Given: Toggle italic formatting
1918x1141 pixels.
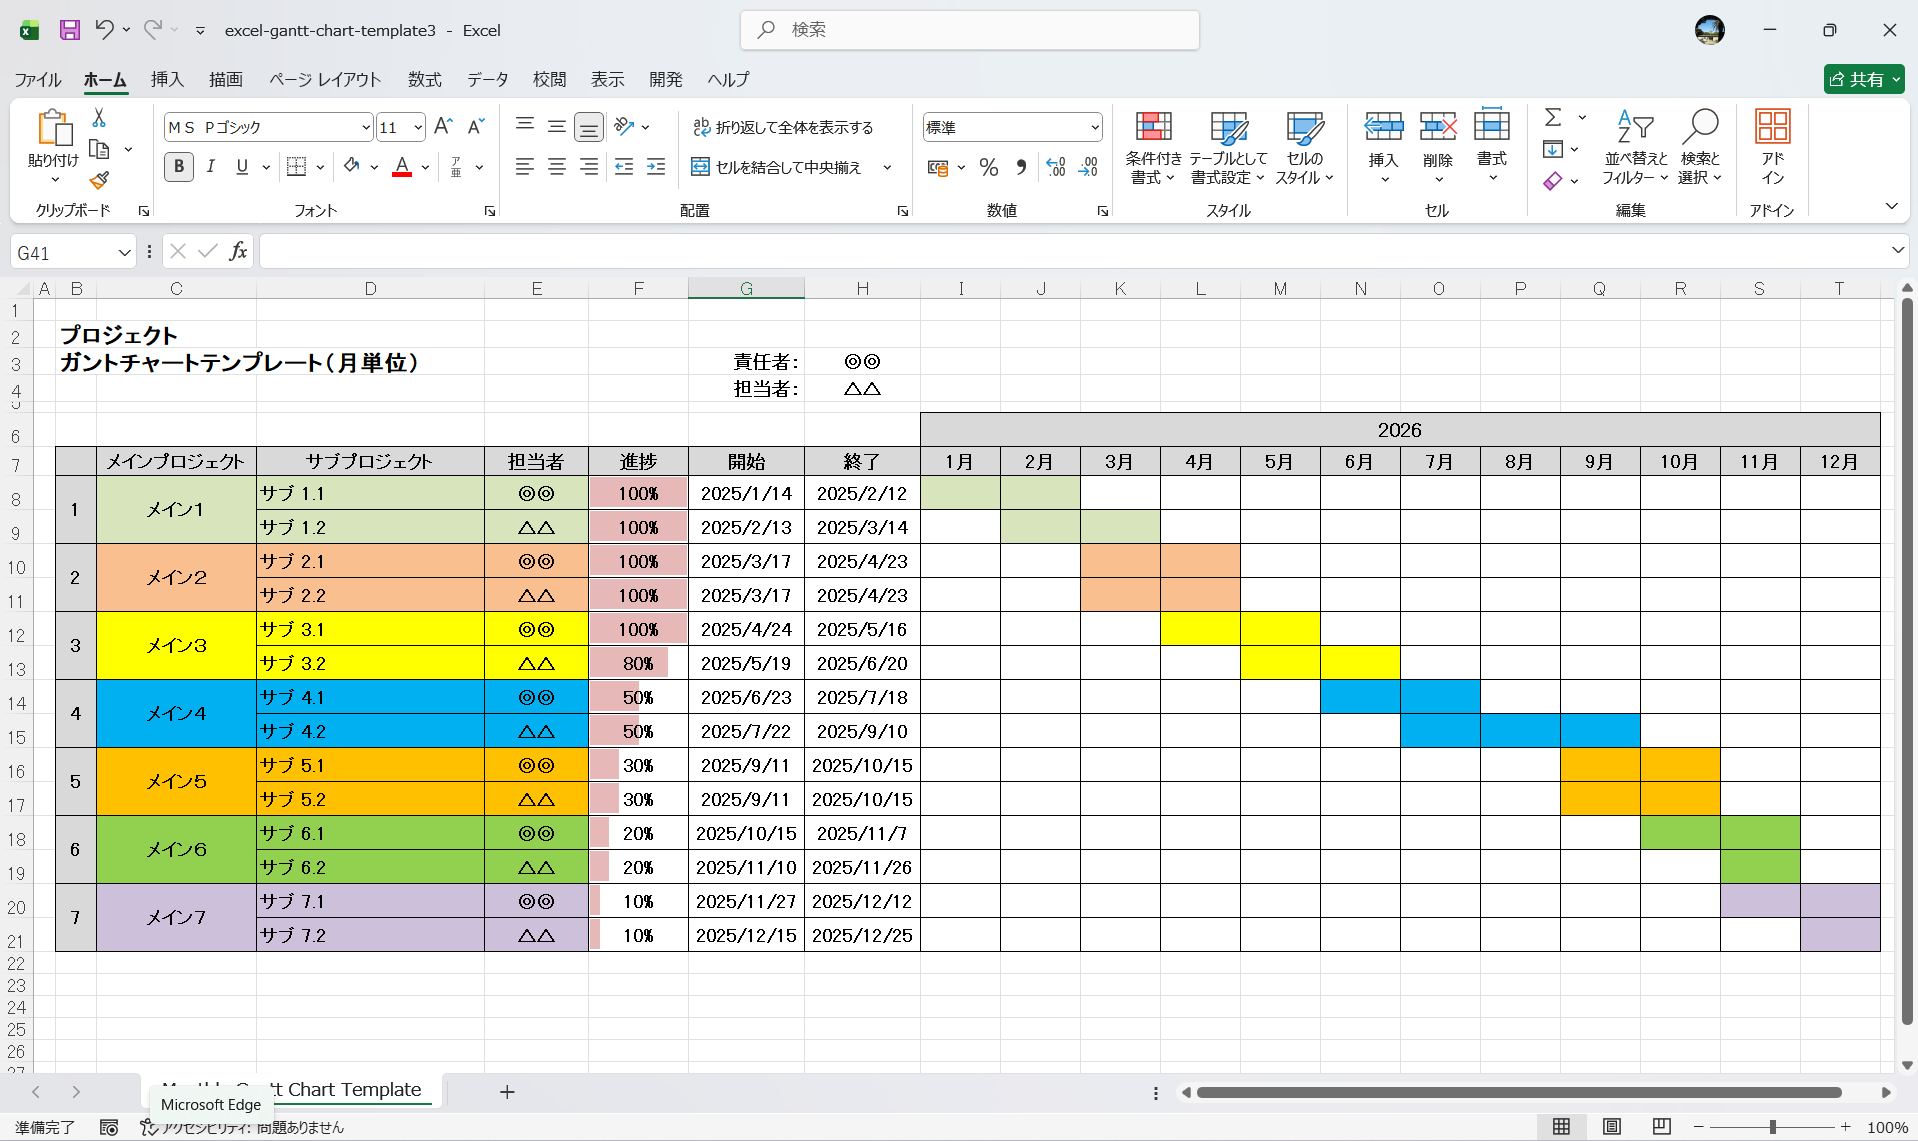Looking at the screenshot, I should pos(210,167).
